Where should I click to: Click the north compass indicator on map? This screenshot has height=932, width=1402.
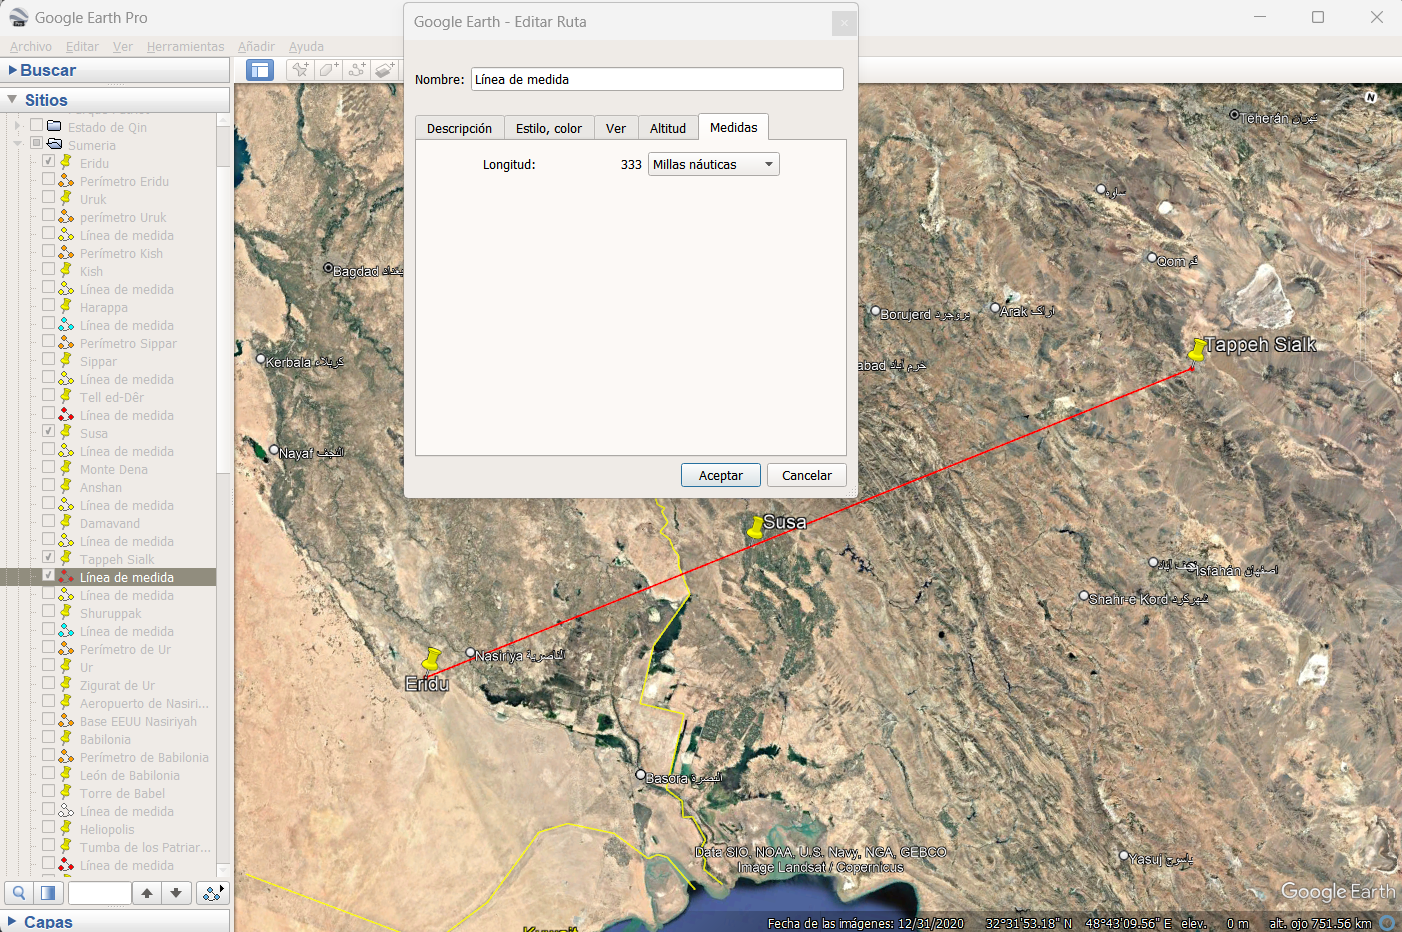pos(1370,97)
